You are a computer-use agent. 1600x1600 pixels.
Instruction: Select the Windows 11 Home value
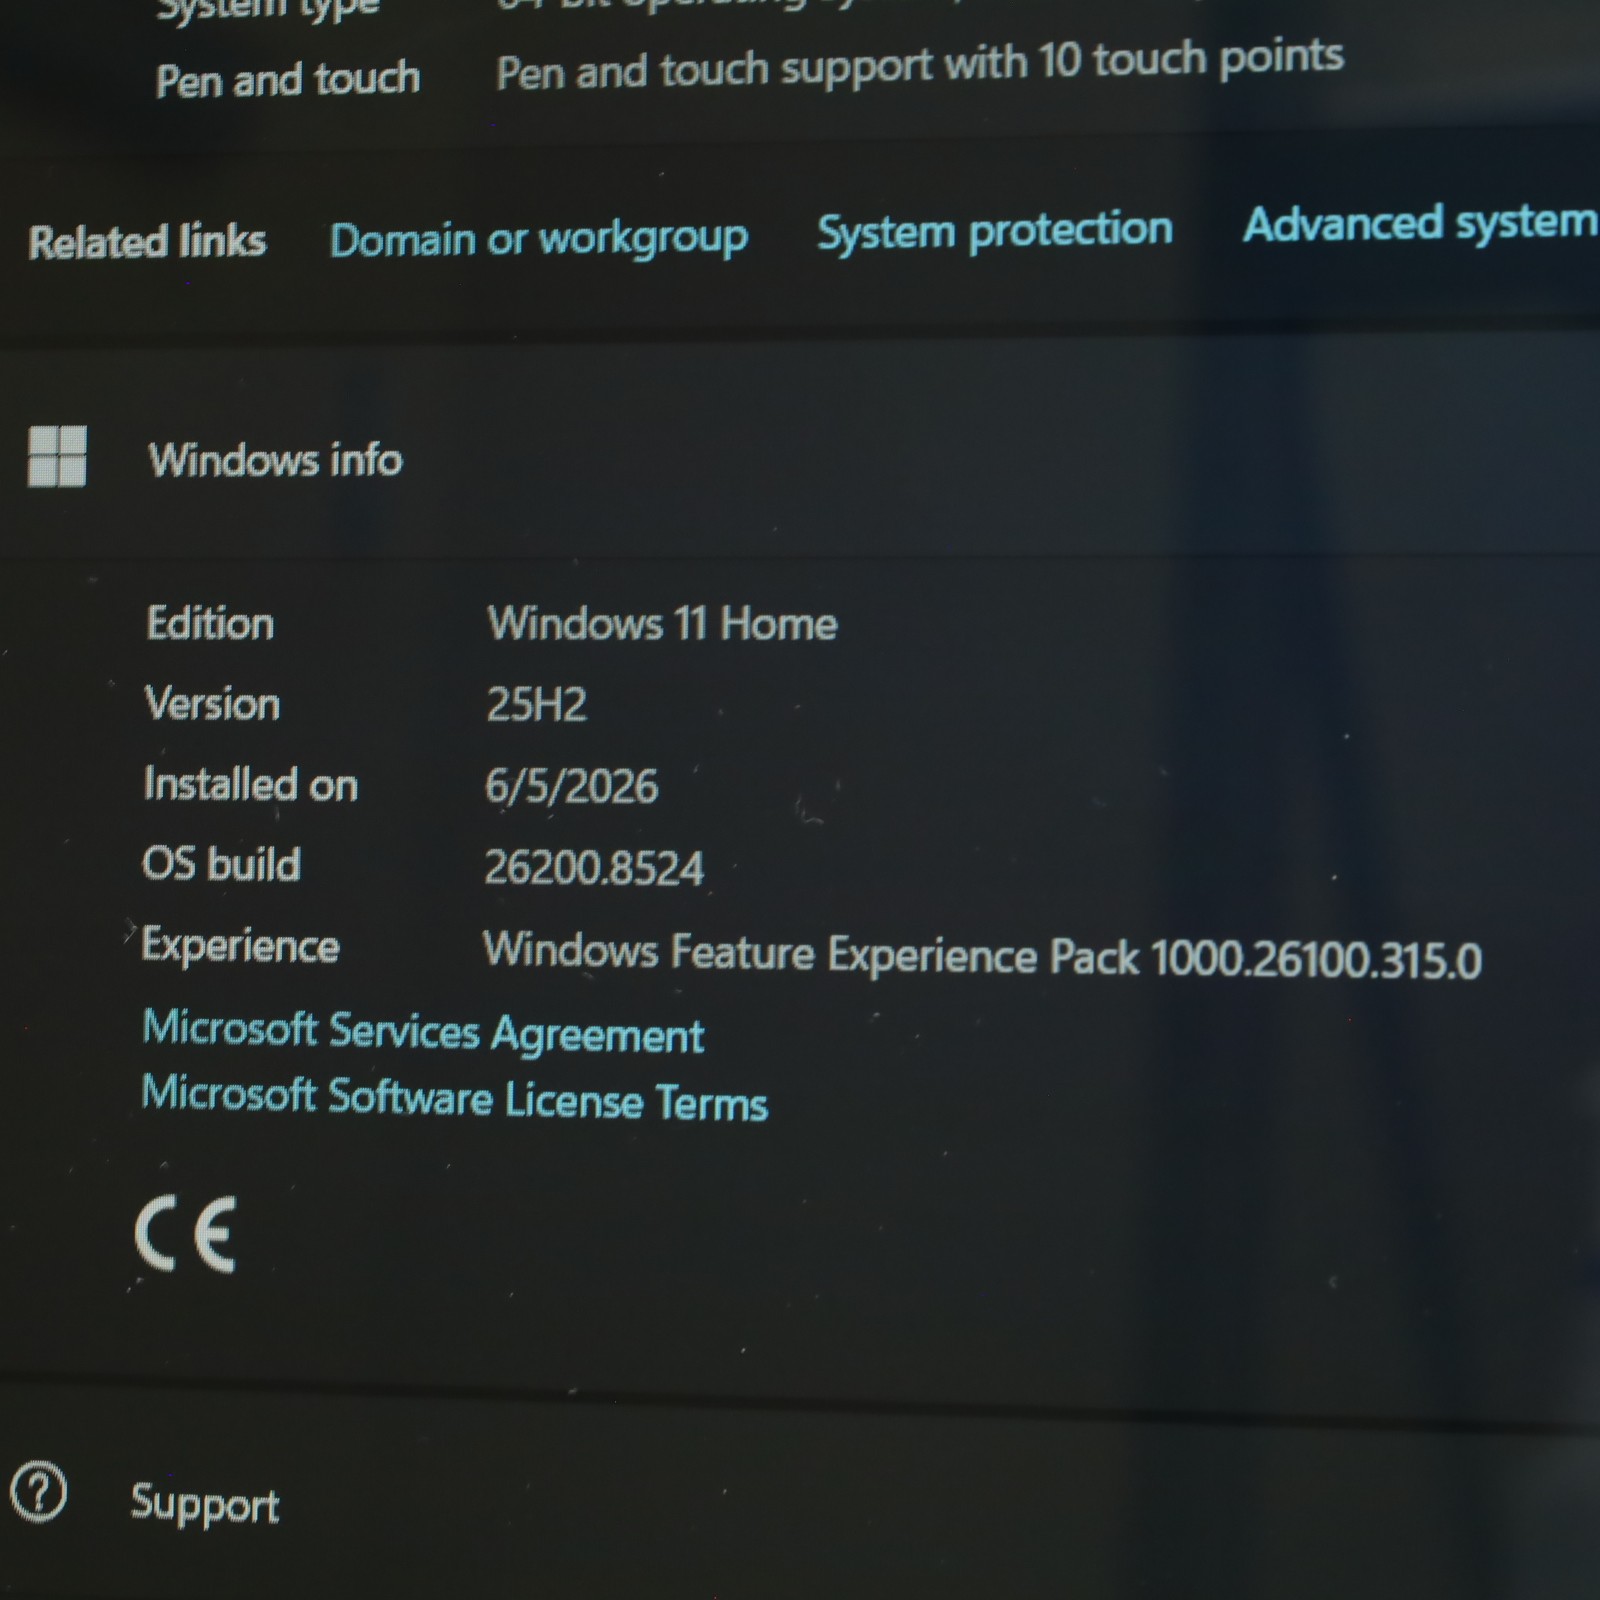coord(662,624)
